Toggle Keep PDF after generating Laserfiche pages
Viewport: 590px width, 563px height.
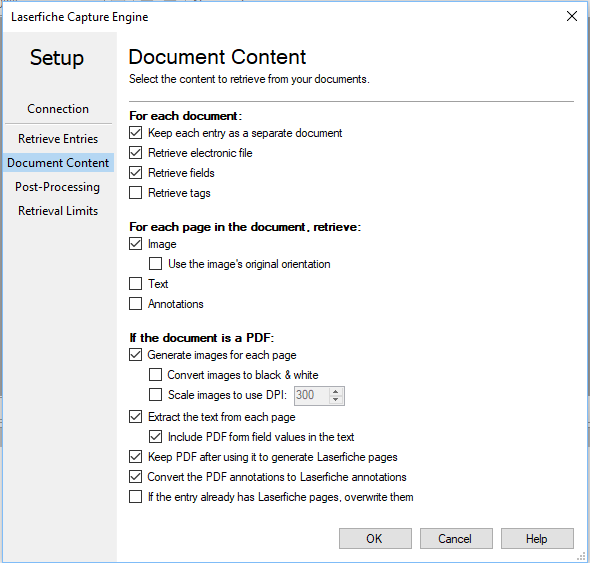click(x=135, y=457)
